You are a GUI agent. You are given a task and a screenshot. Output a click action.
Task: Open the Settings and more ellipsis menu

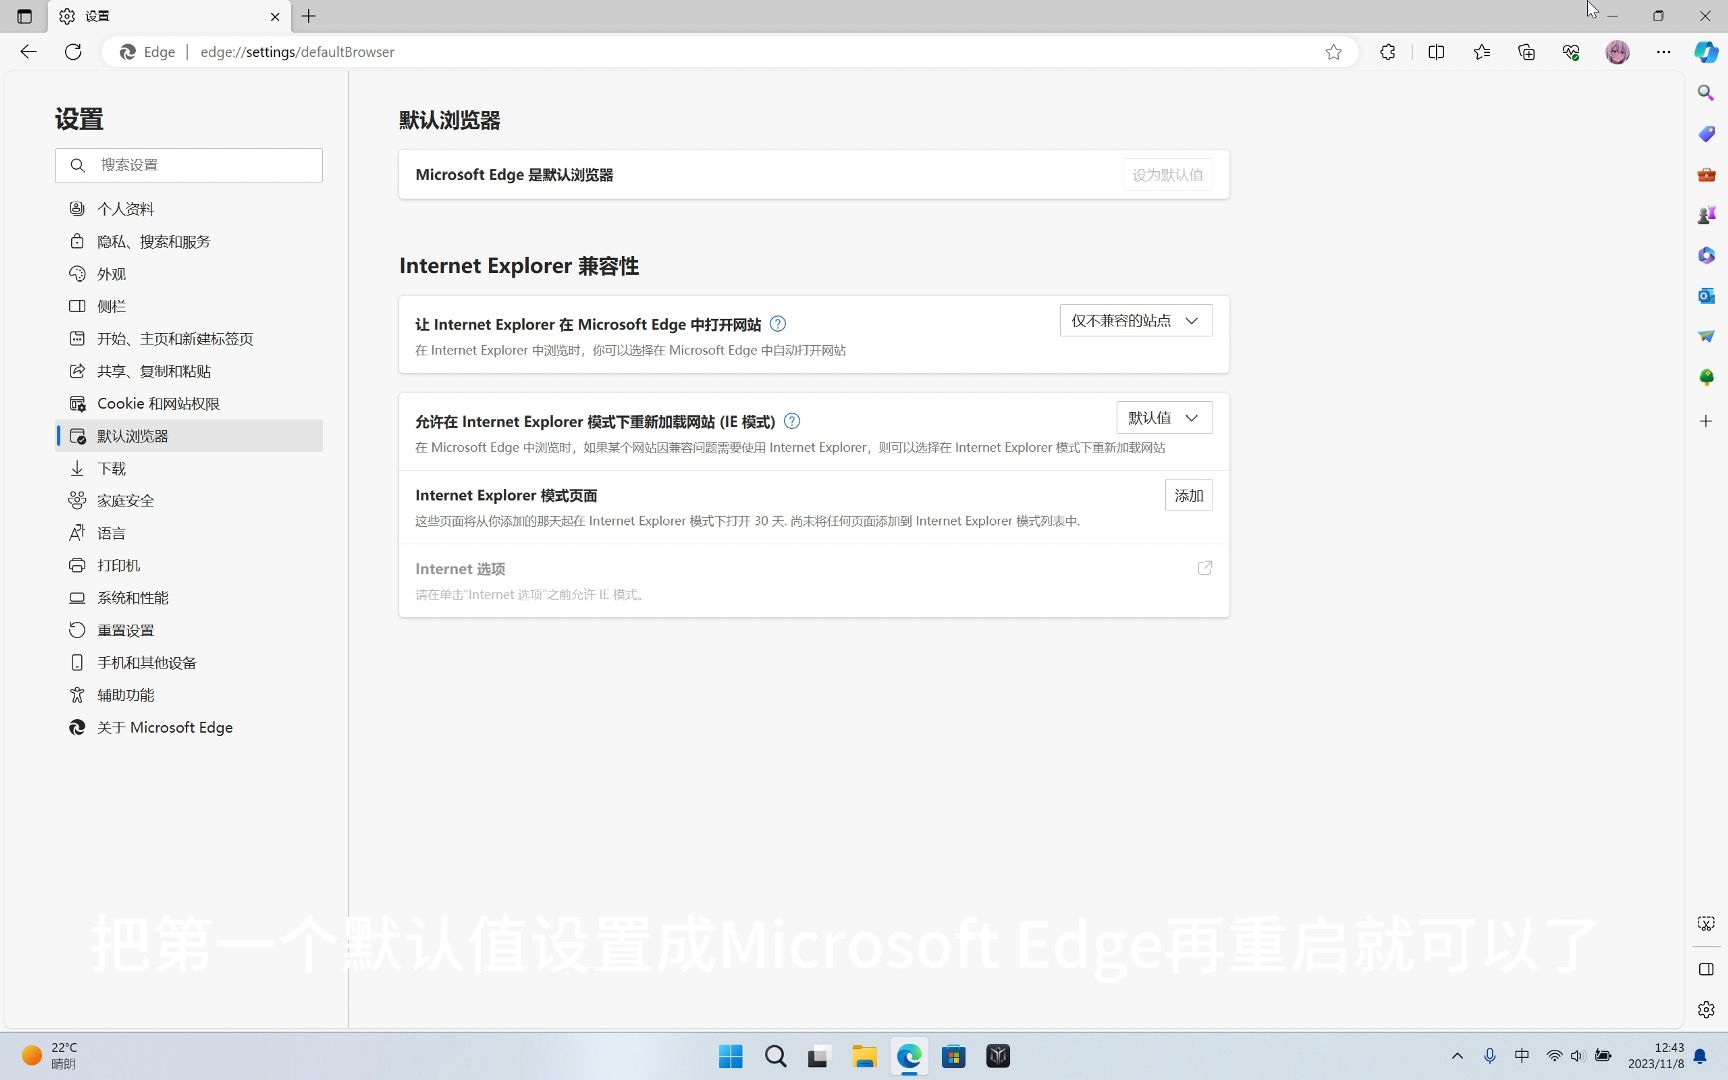pos(1663,52)
